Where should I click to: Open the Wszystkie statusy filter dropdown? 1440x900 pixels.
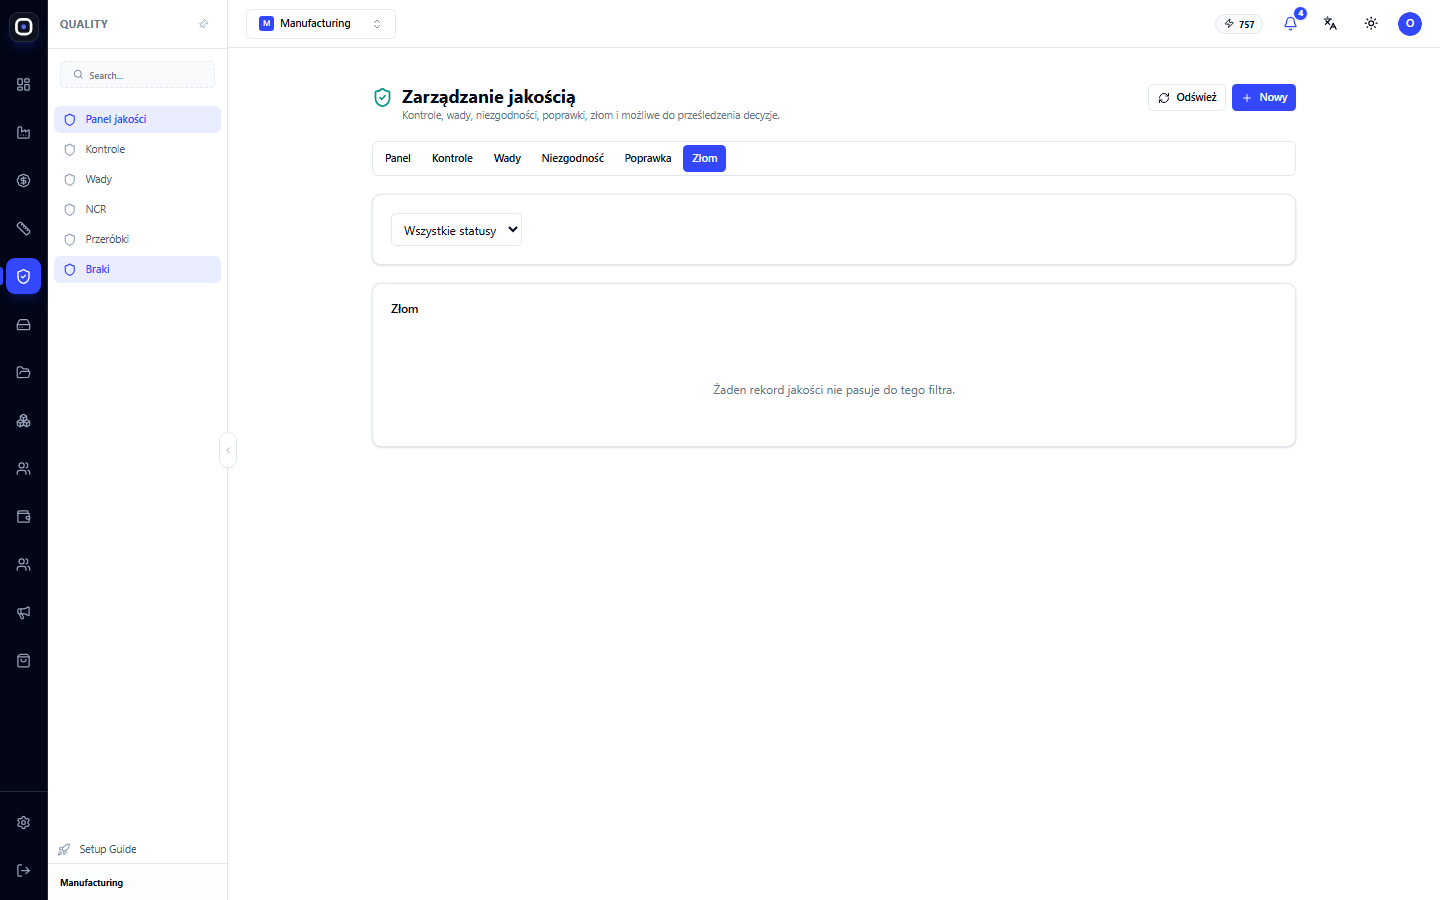click(x=456, y=230)
